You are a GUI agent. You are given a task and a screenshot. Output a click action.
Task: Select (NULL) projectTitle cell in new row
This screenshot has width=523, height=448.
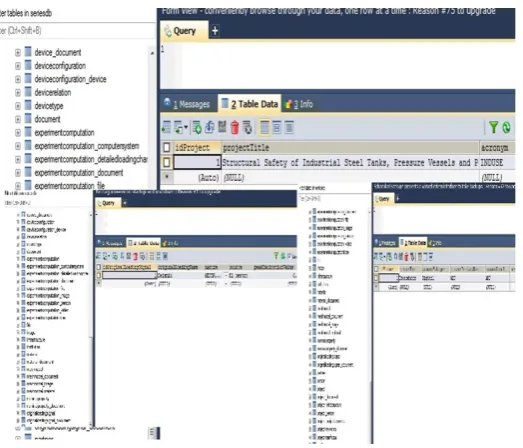pyautogui.click(x=350, y=177)
